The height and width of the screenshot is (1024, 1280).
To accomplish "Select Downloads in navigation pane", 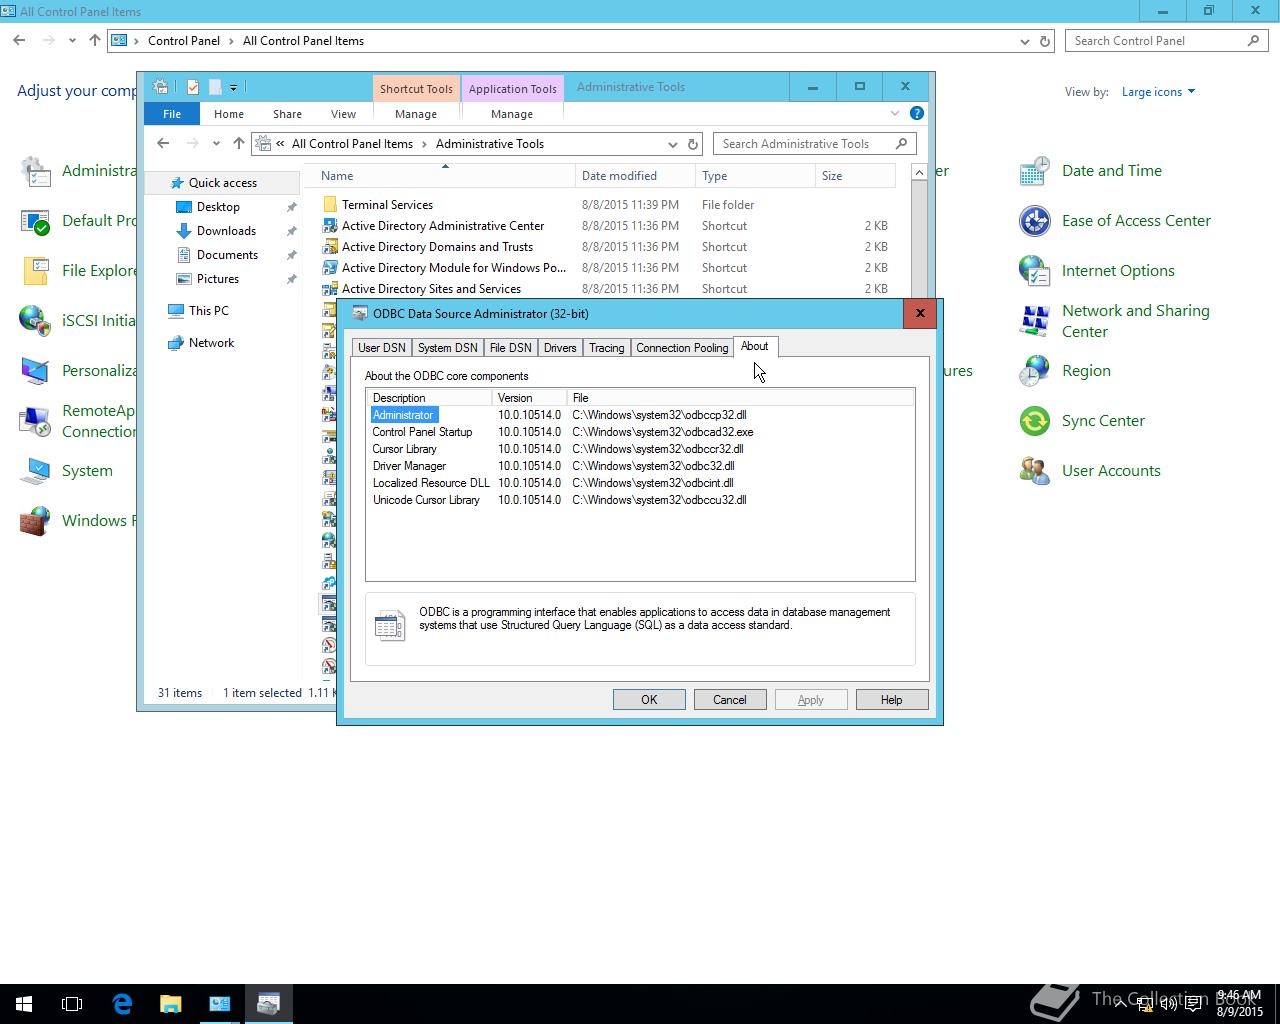I will coord(226,231).
